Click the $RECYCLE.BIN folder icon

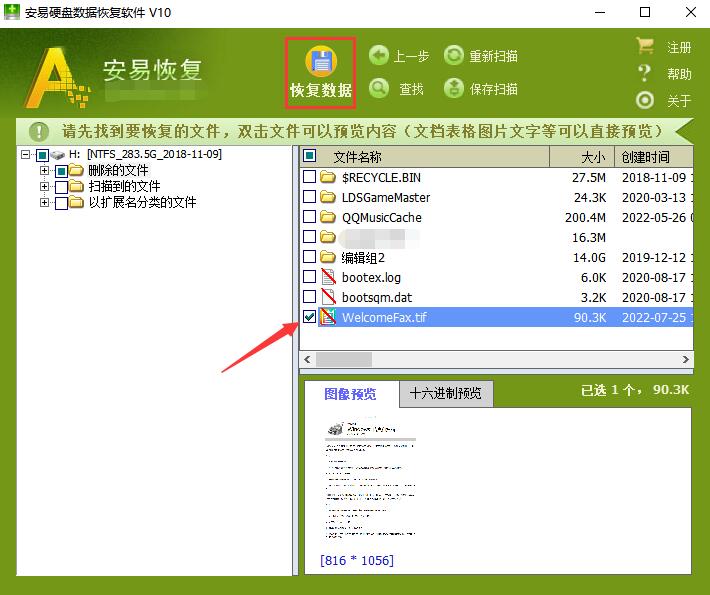327,177
